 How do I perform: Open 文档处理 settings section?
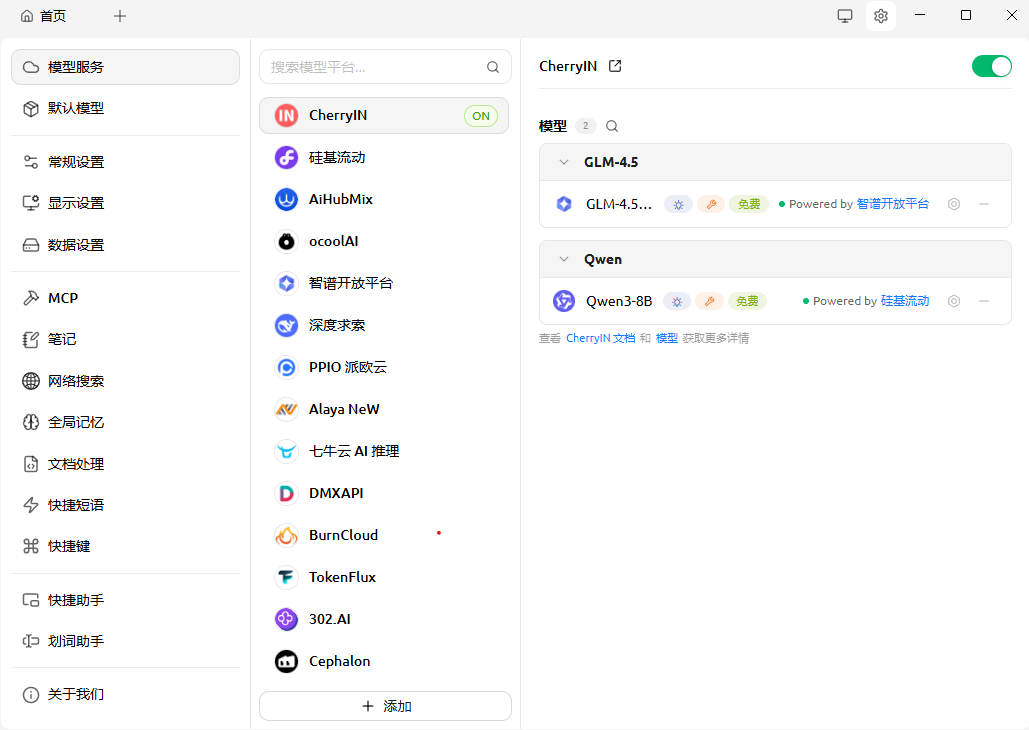click(x=125, y=464)
